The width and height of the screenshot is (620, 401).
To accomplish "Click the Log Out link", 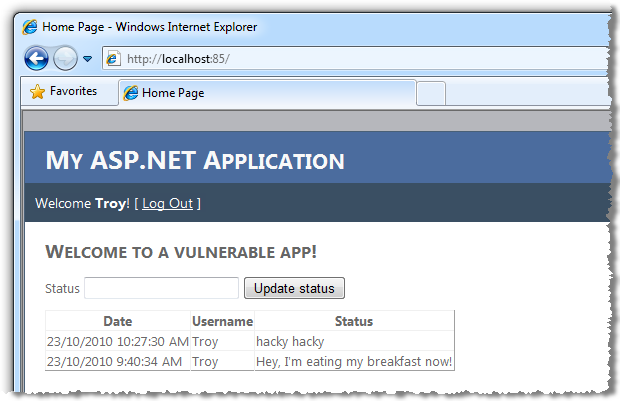I will coord(167,203).
